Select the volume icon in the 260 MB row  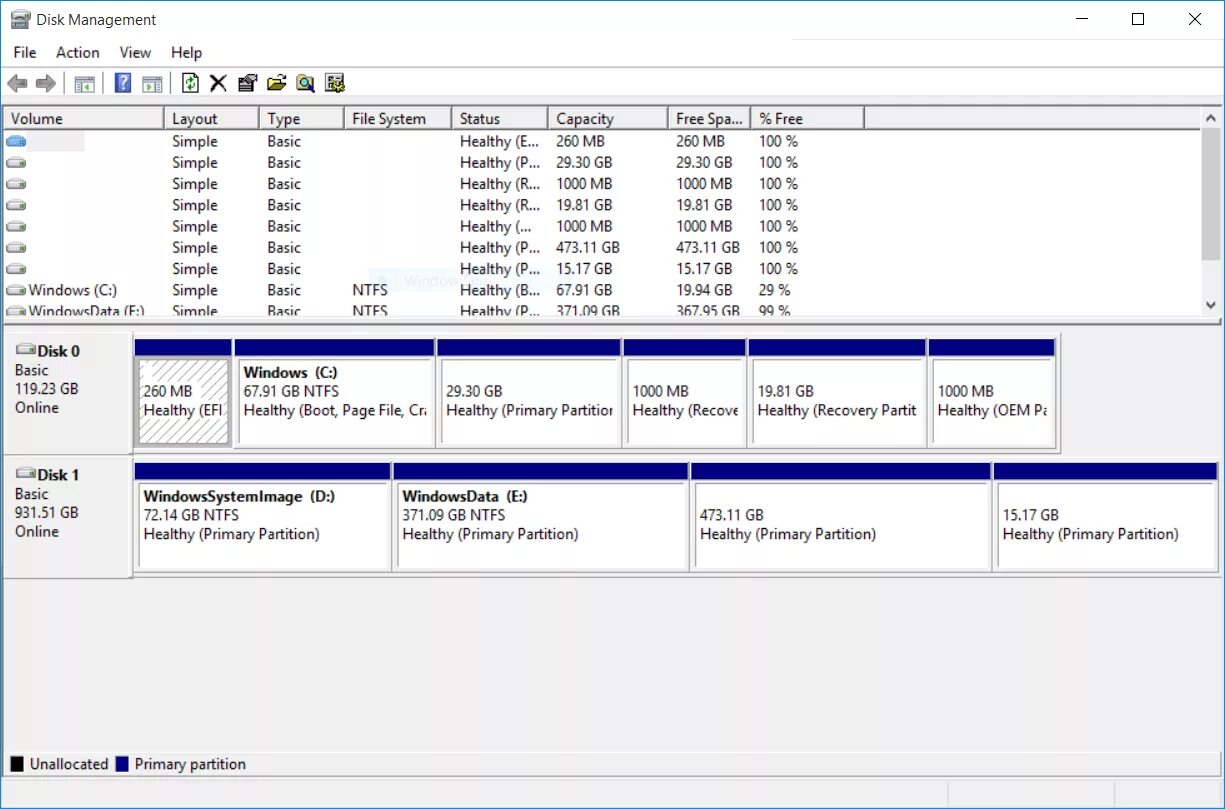pos(16,142)
